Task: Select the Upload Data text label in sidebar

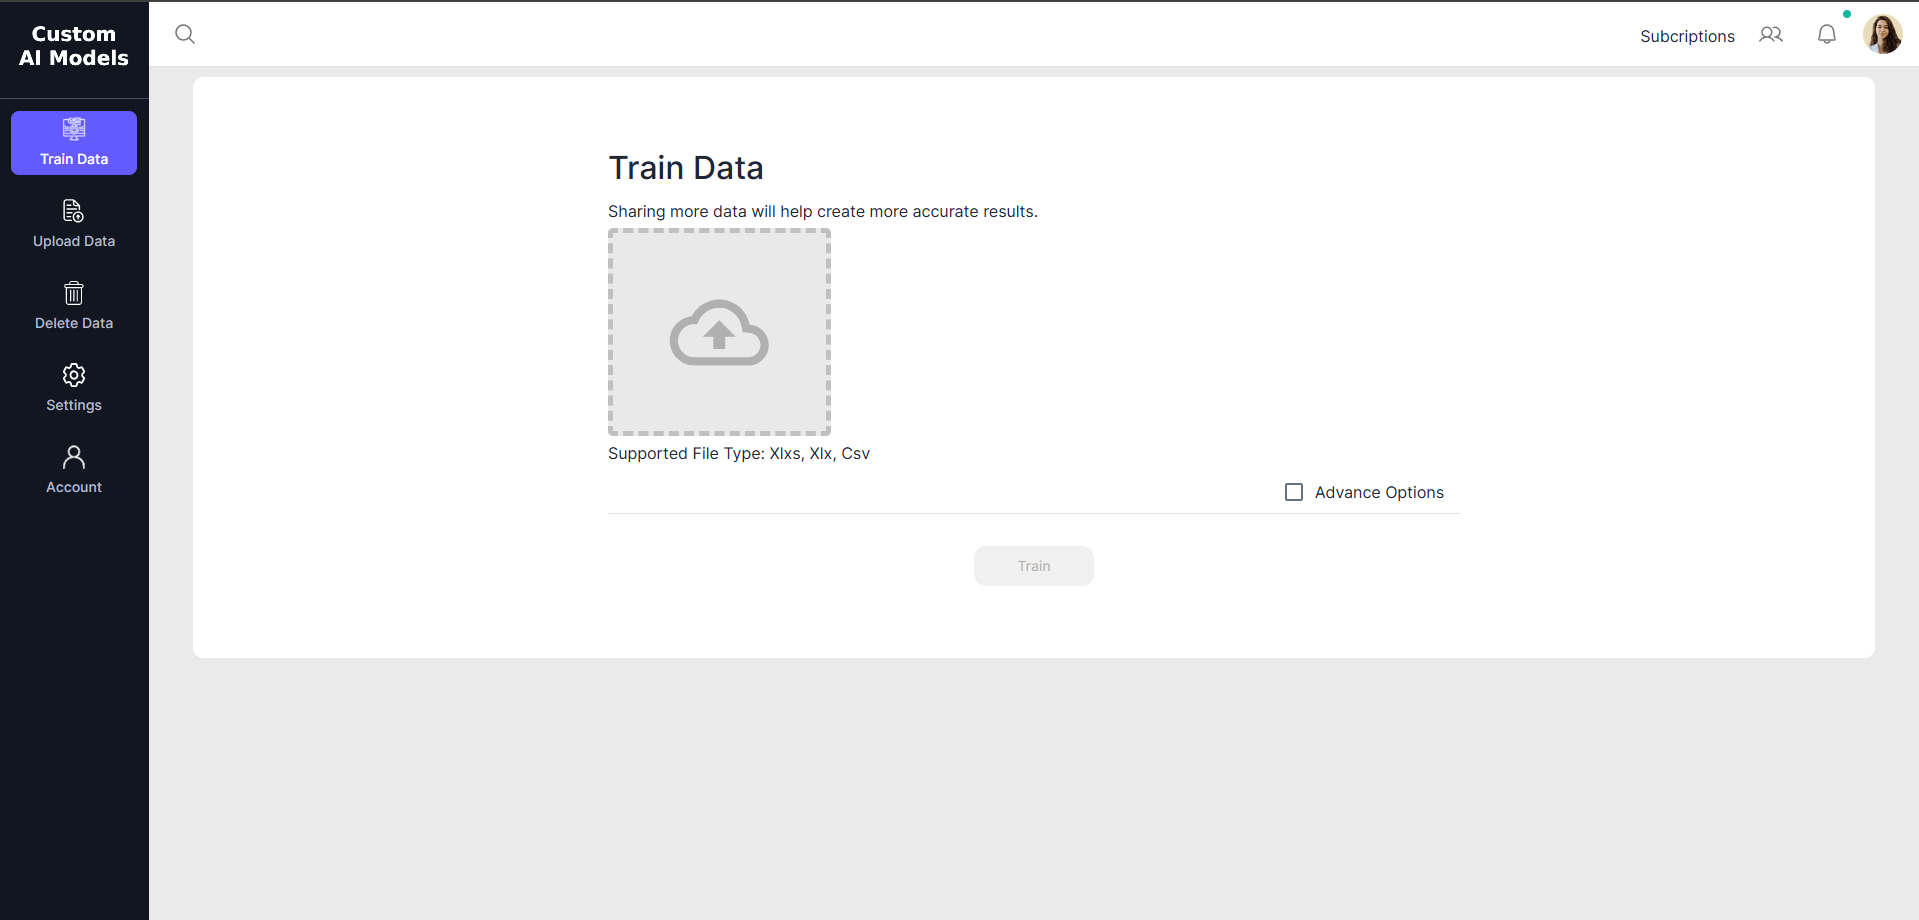Action: tap(74, 241)
